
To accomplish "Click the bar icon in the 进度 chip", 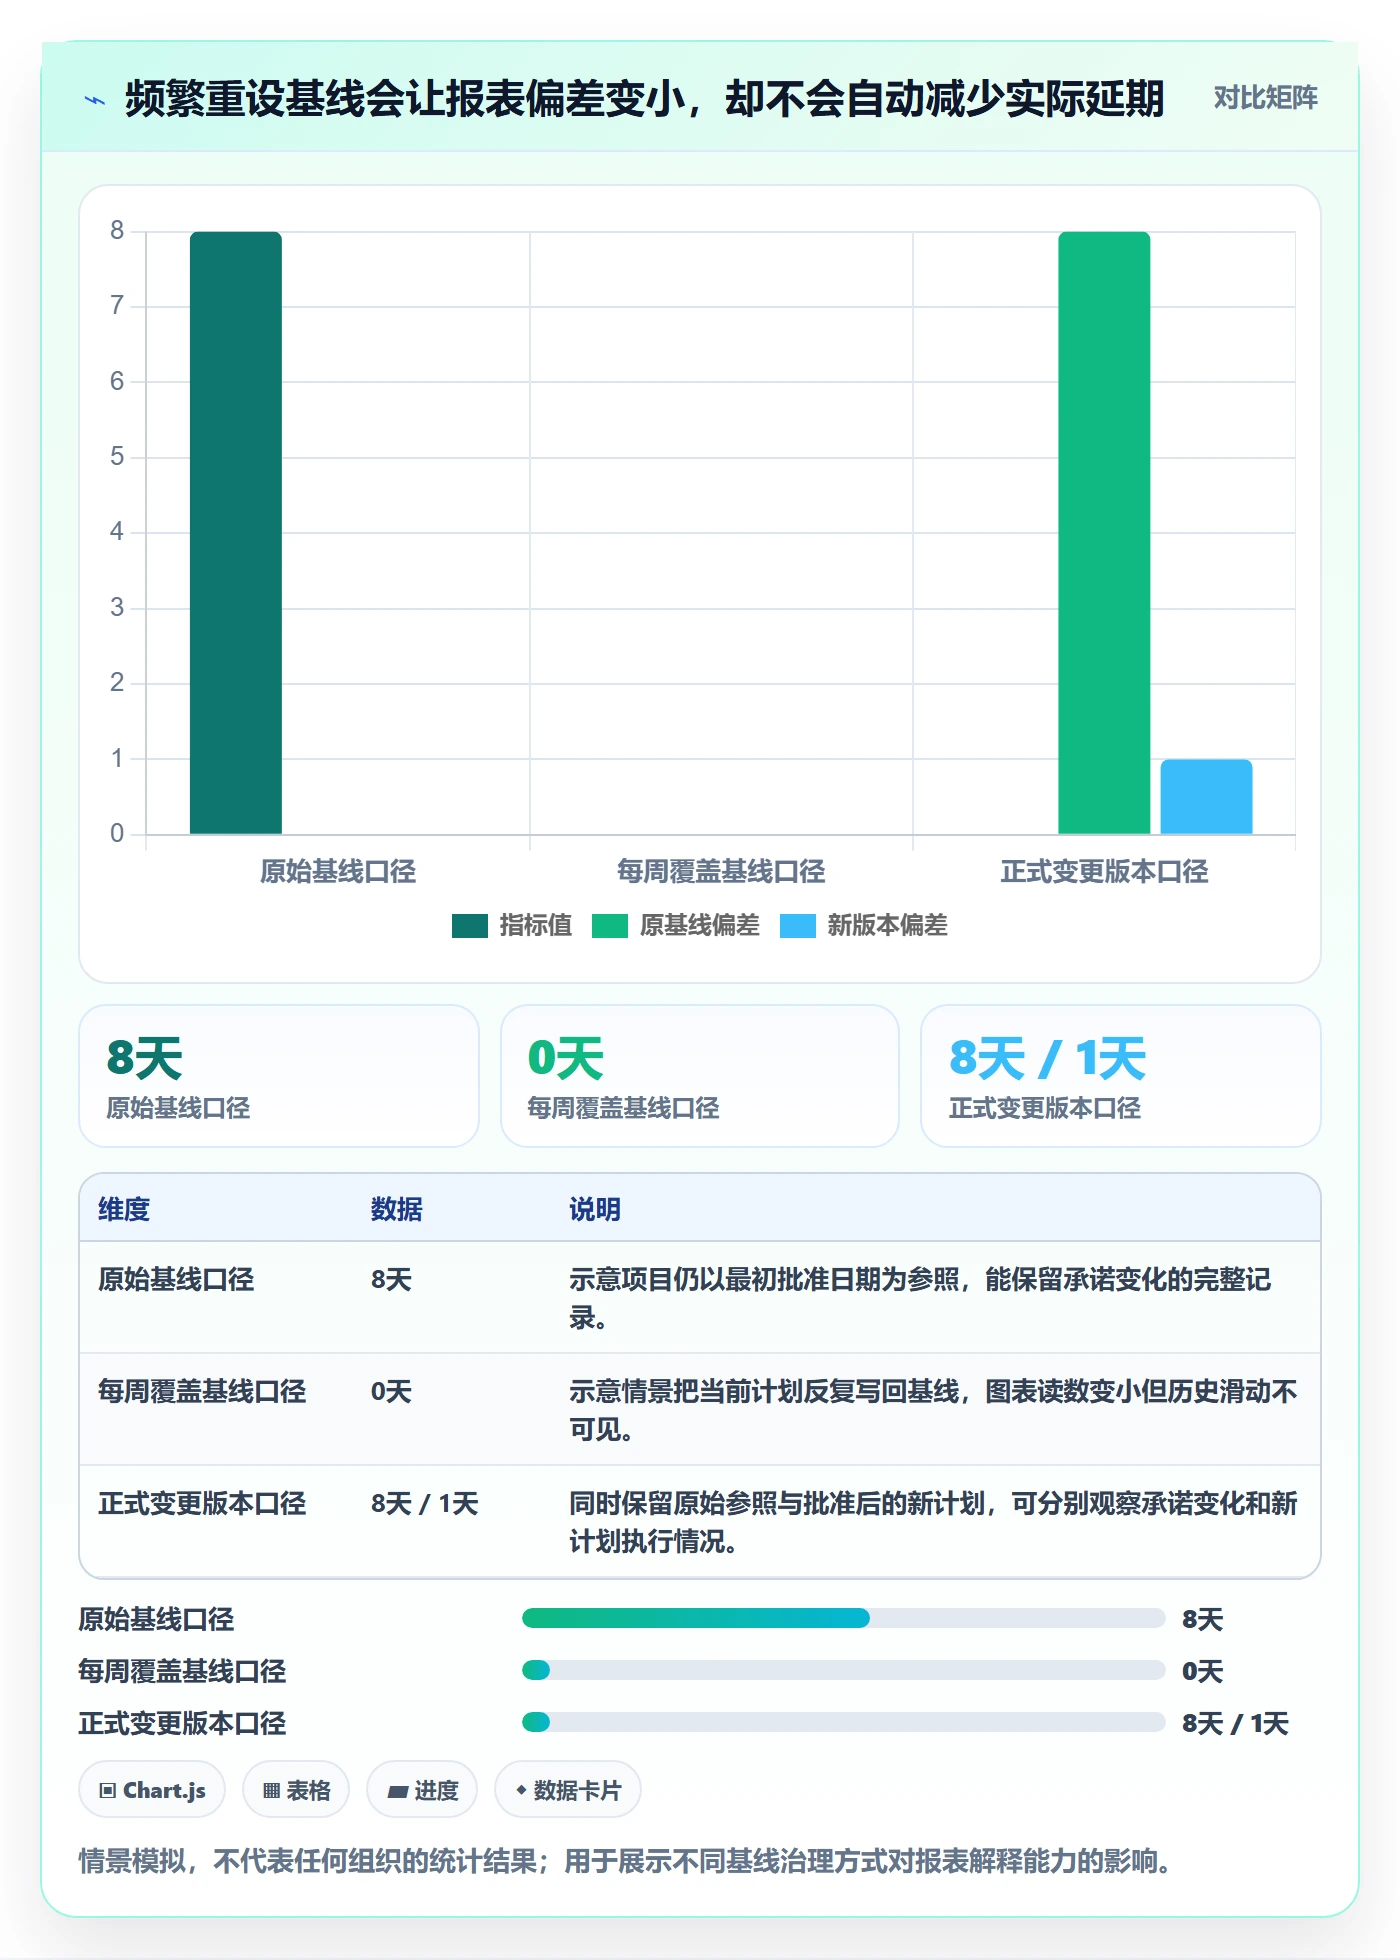I will 397,1792.
